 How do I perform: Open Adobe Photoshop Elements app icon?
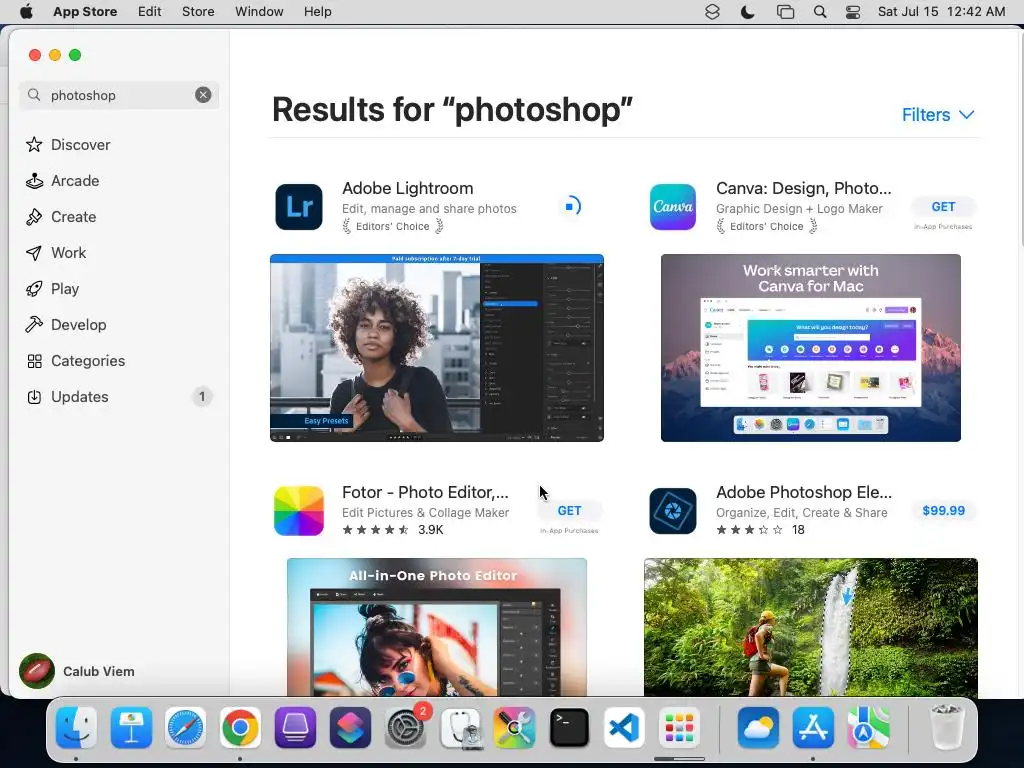click(673, 511)
